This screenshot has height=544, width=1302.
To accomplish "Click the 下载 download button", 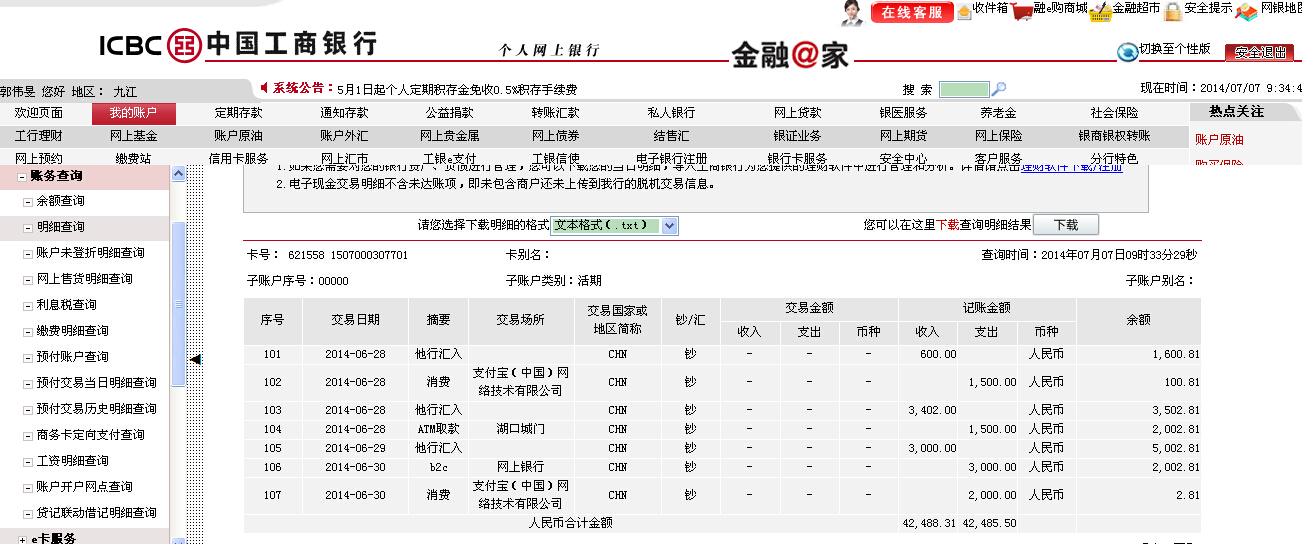I will [1065, 225].
